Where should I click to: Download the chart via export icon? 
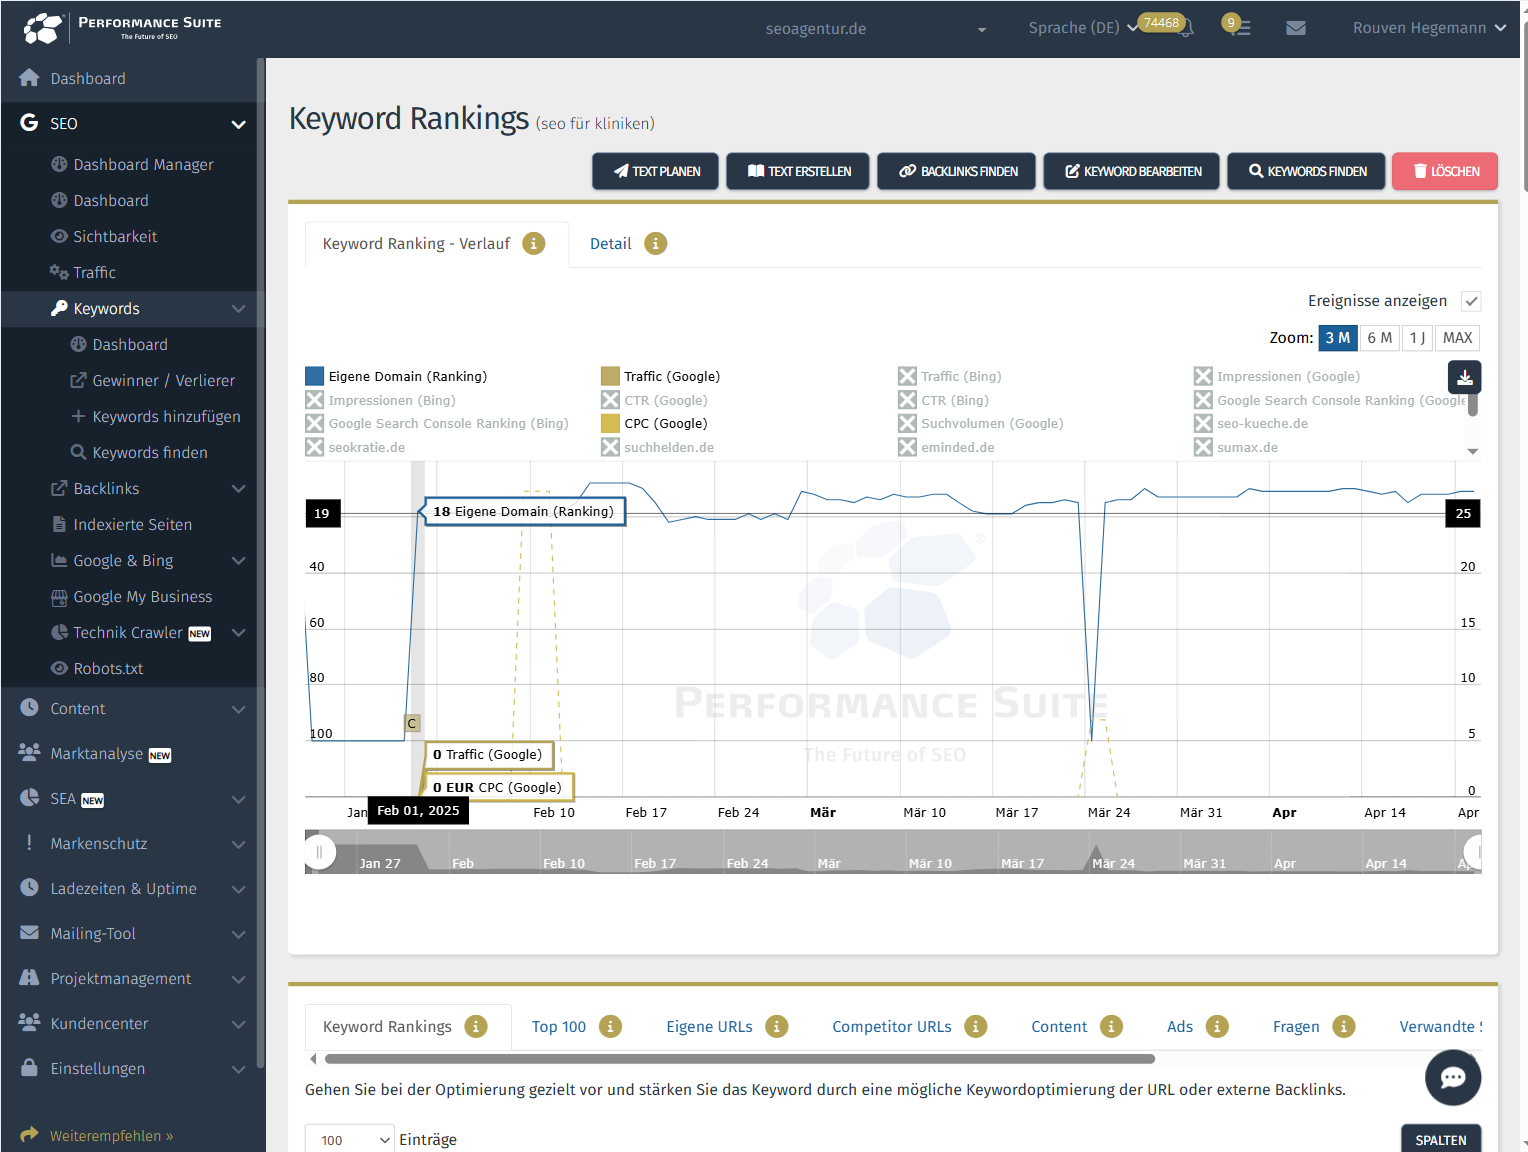point(1464,377)
